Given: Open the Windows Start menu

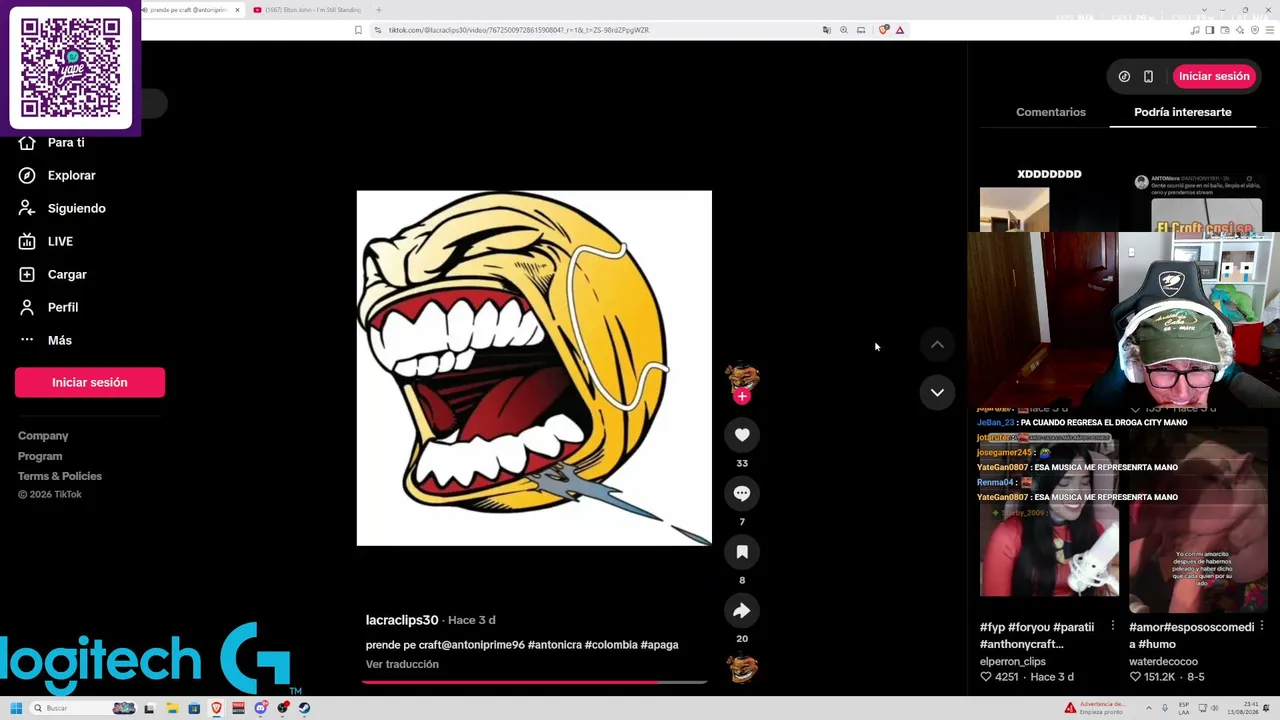Looking at the screenshot, I should click(16, 708).
